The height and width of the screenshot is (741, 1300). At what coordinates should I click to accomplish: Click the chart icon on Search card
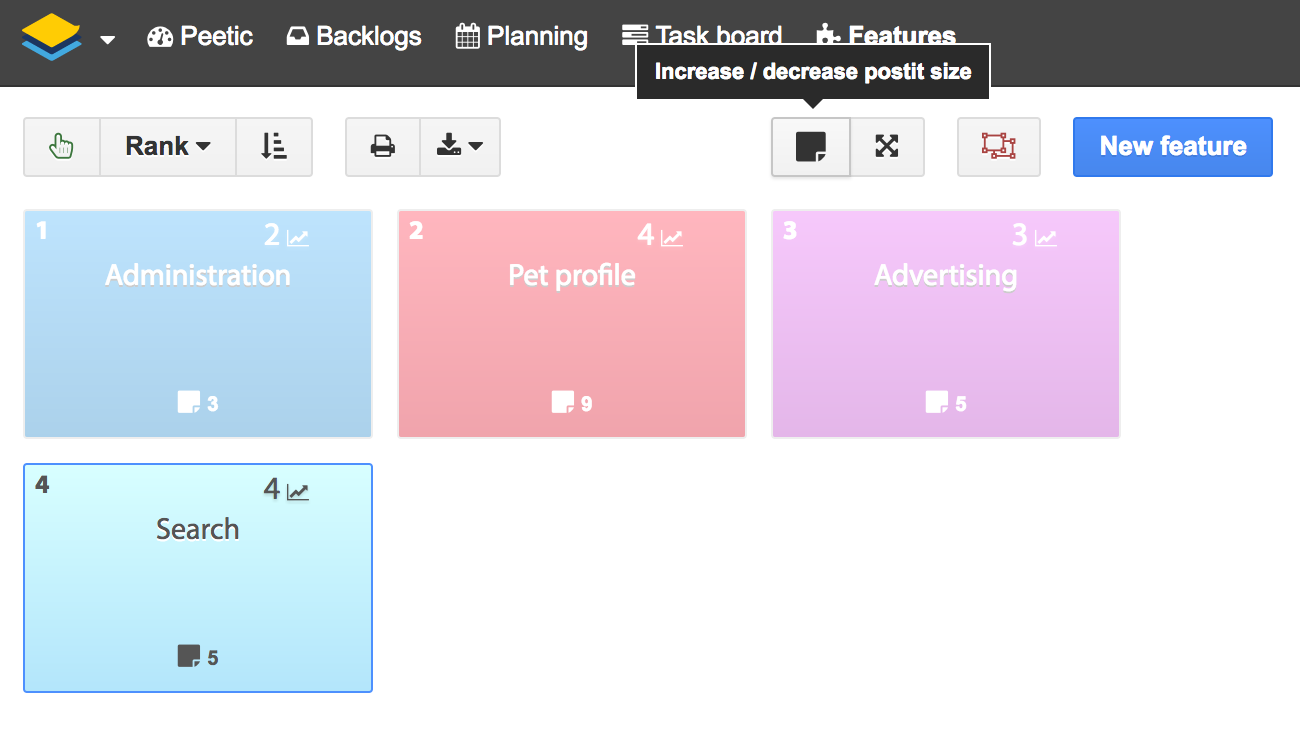pyautogui.click(x=298, y=492)
